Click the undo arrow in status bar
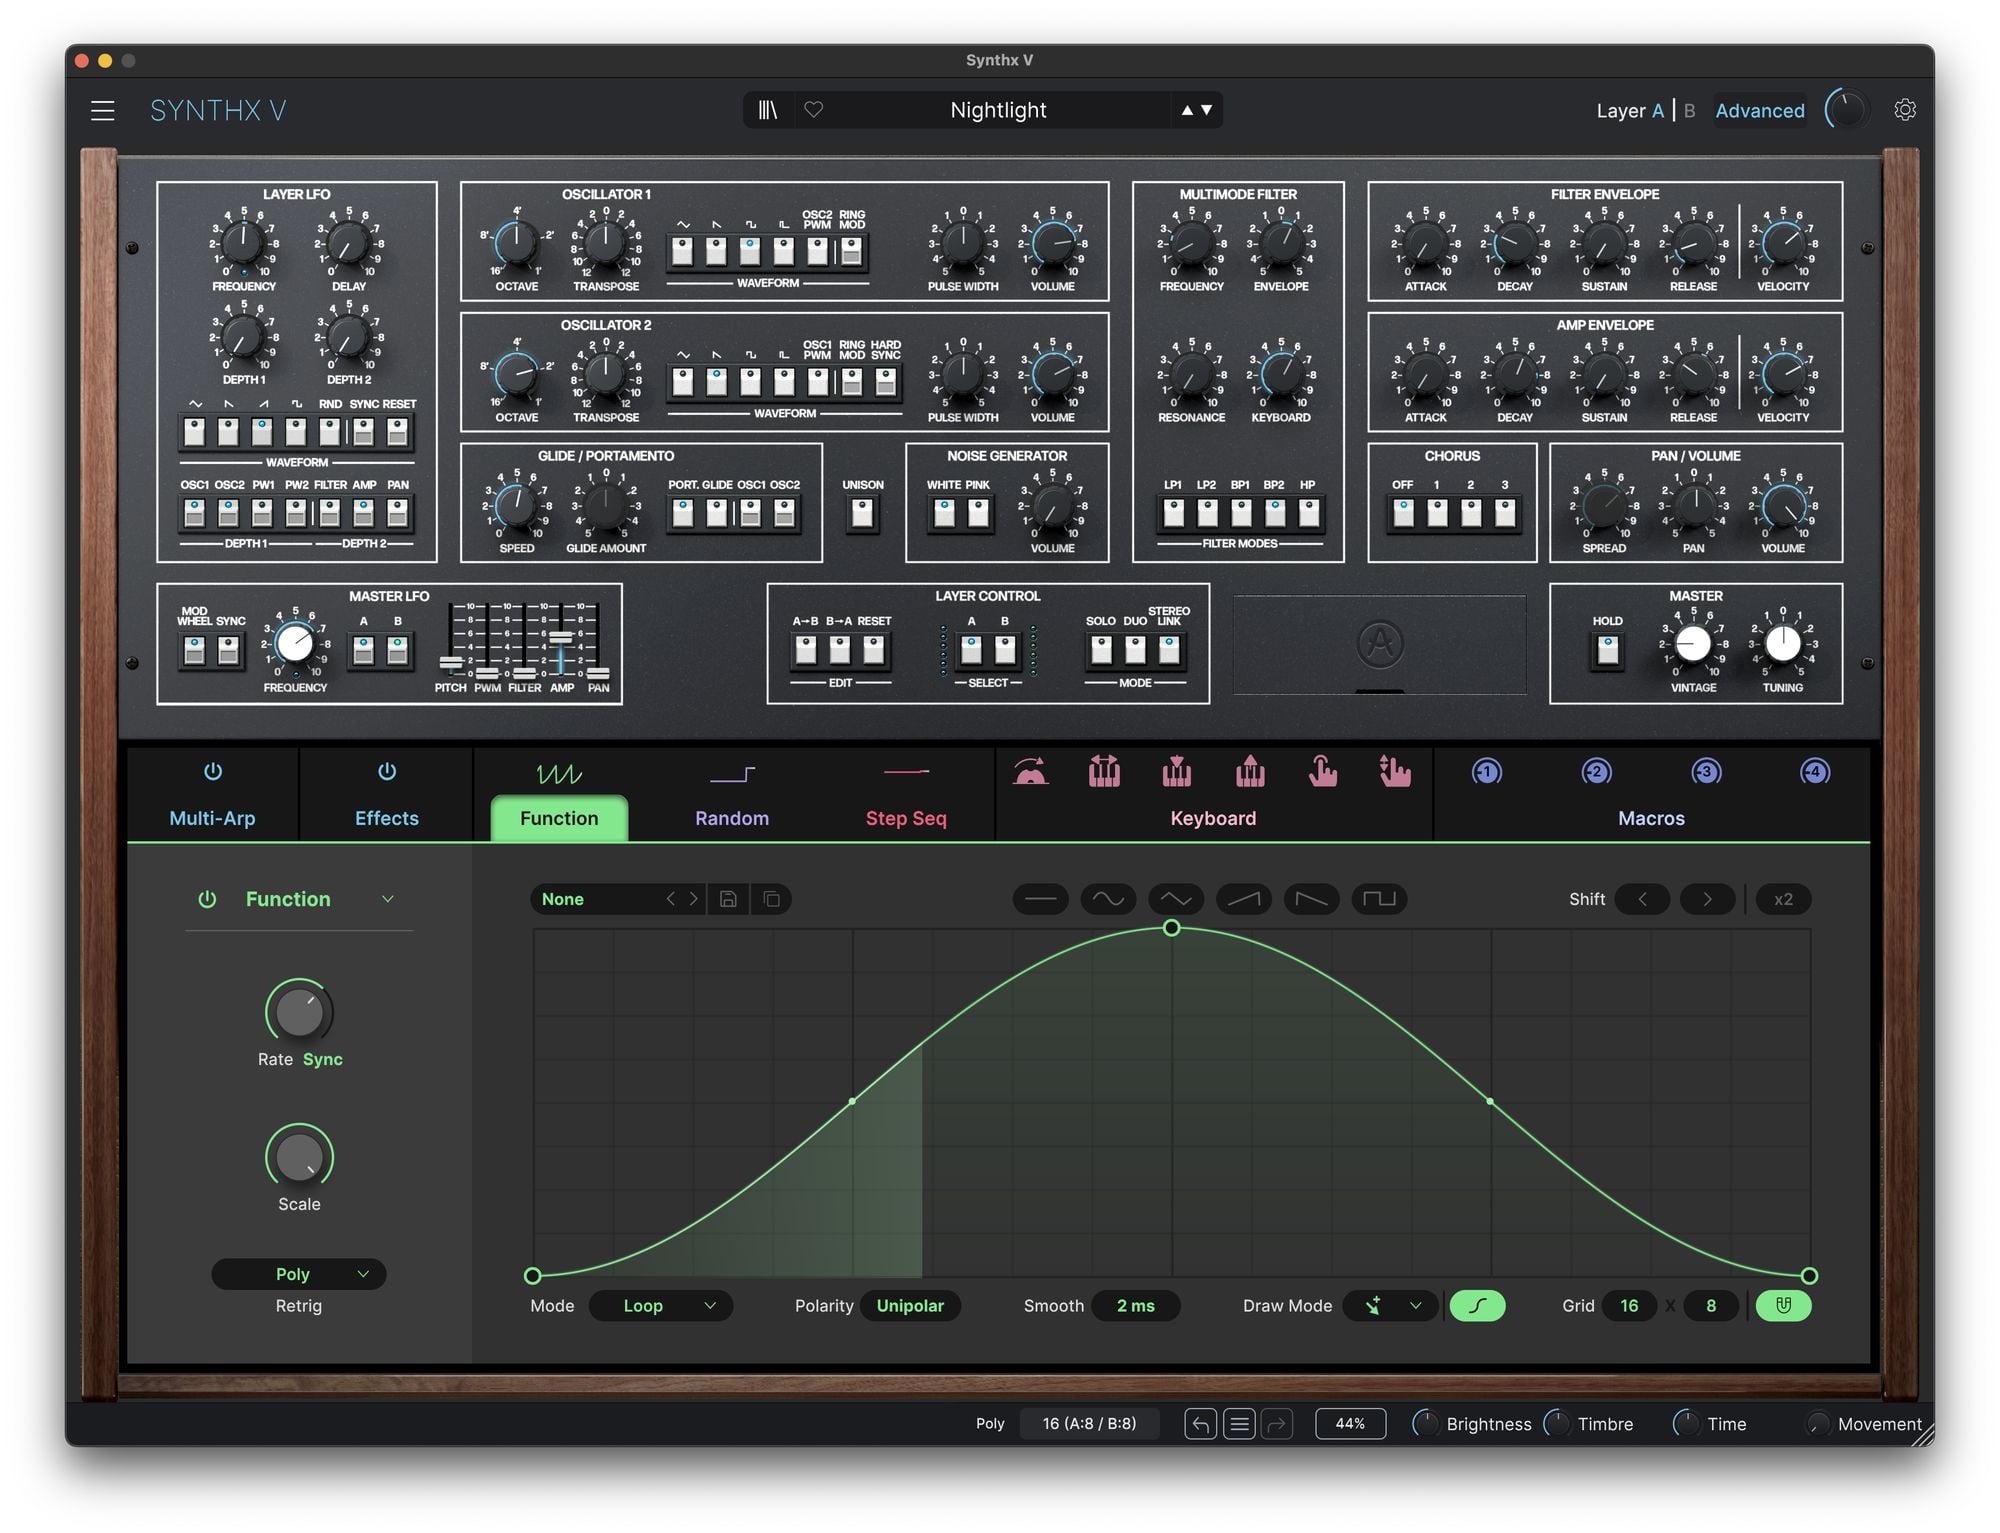Viewport: 2000px width, 1533px height. click(1201, 1423)
